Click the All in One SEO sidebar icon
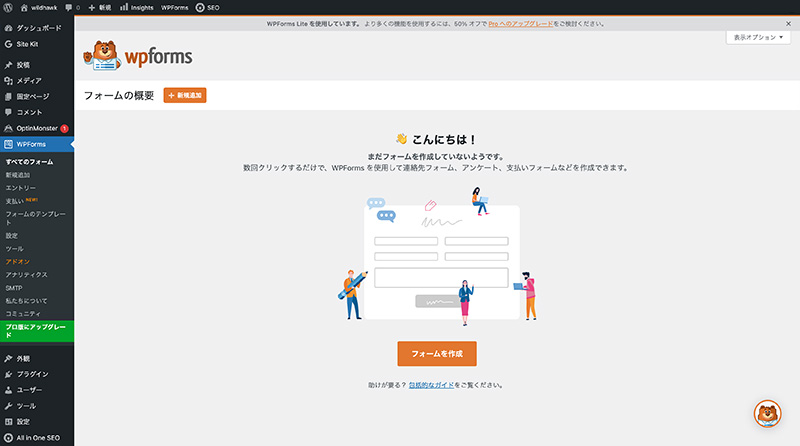This screenshot has width=800, height=446. point(8,437)
